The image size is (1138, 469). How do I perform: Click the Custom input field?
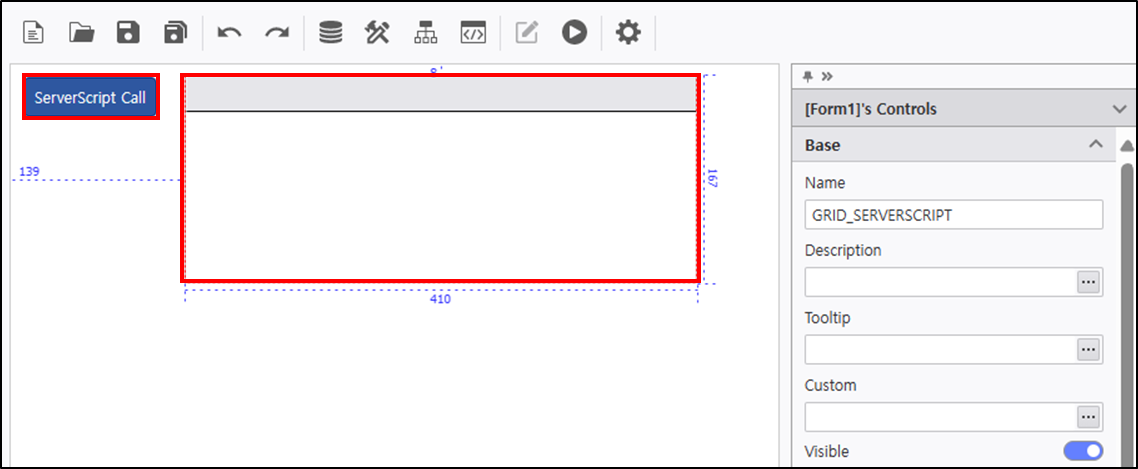pyautogui.click(x=940, y=417)
